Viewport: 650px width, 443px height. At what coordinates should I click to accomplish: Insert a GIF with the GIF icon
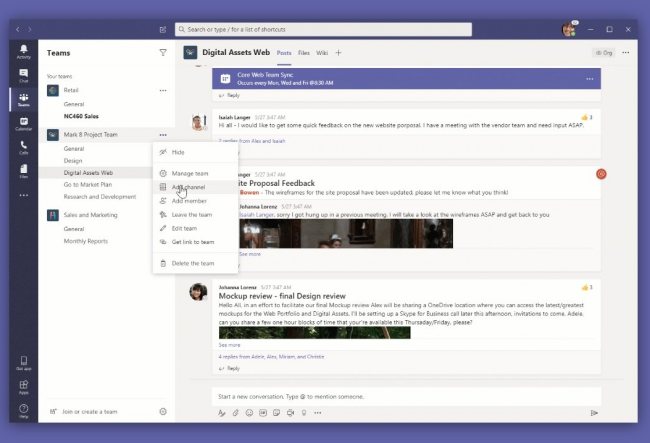click(263, 413)
